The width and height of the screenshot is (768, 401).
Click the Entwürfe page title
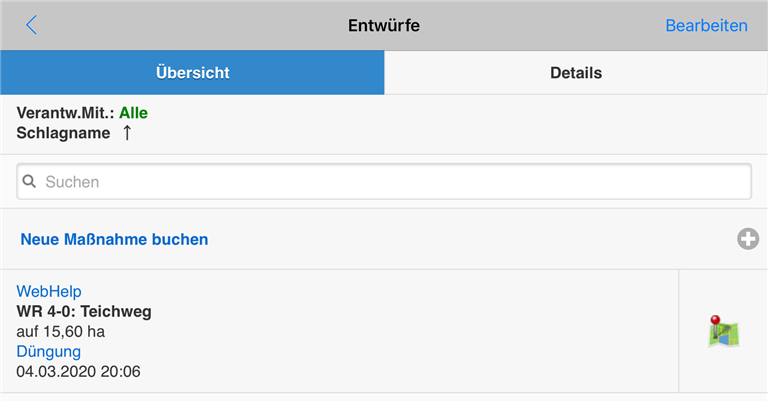point(384,25)
